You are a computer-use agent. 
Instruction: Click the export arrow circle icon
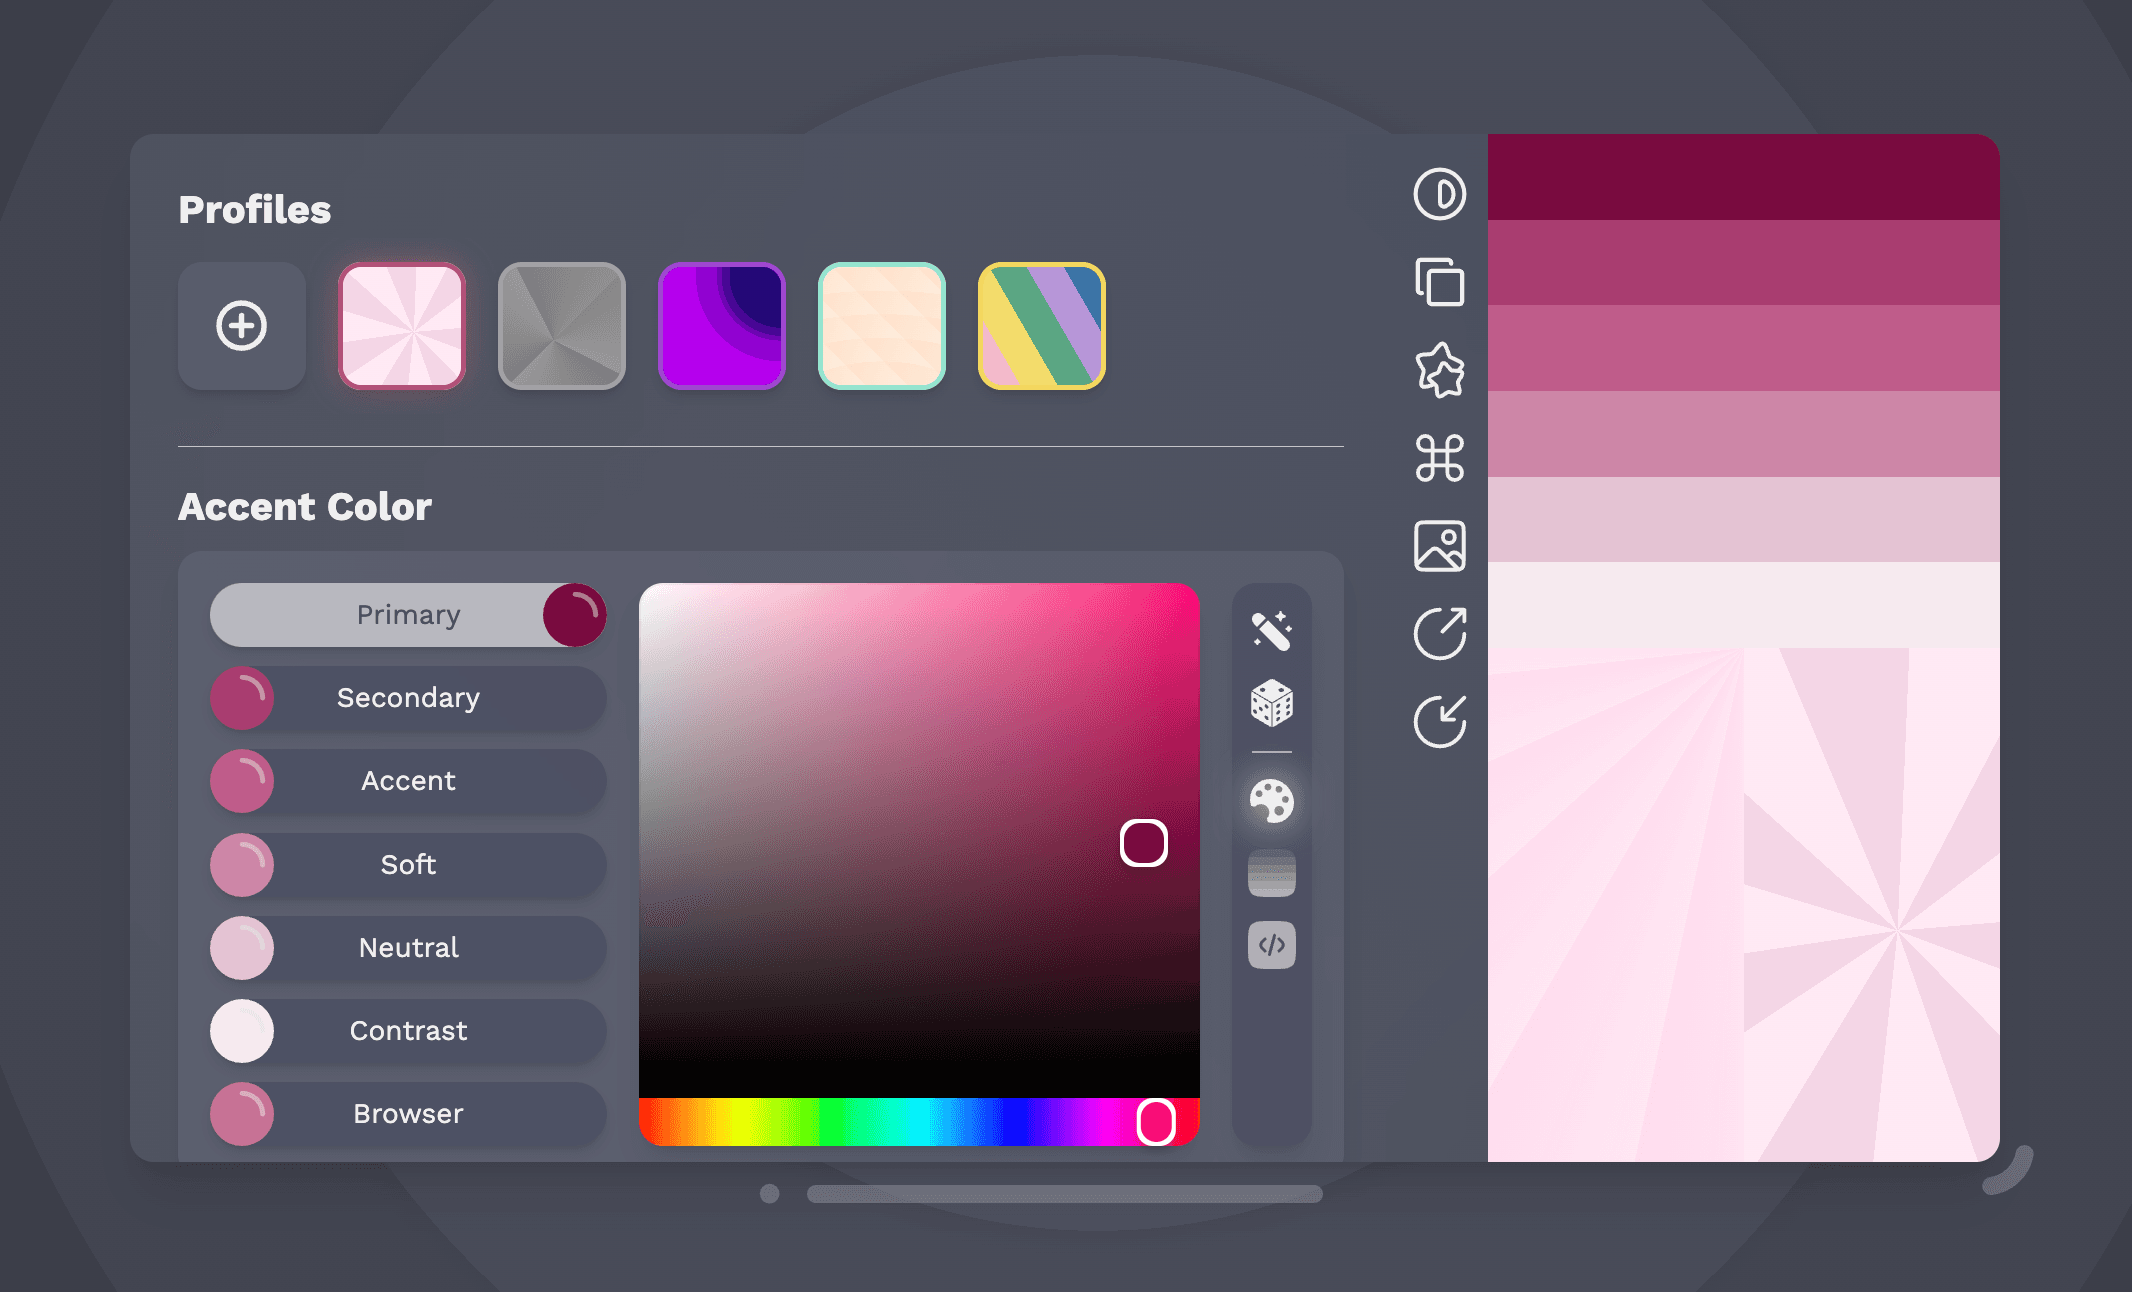tap(1439, 634)
